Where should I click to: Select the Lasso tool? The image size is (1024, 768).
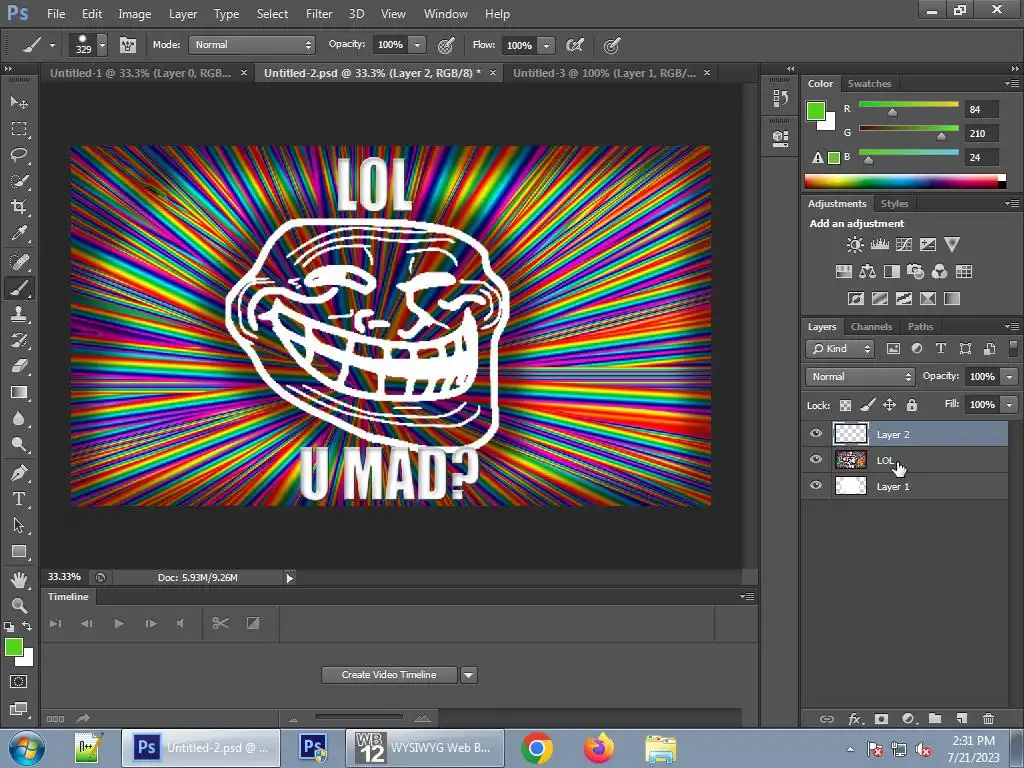click(19, 155)
